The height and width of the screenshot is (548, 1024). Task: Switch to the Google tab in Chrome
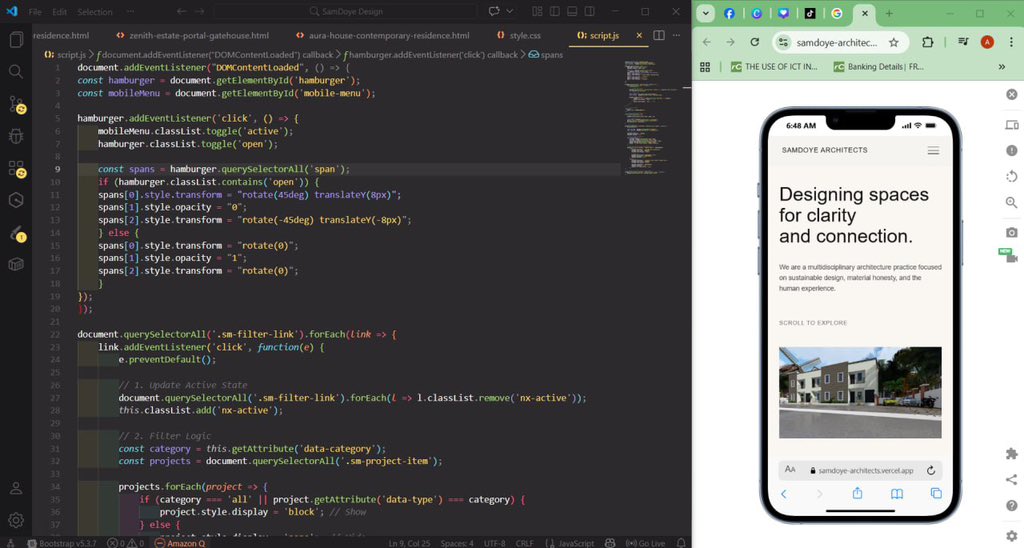pos(837,13)
